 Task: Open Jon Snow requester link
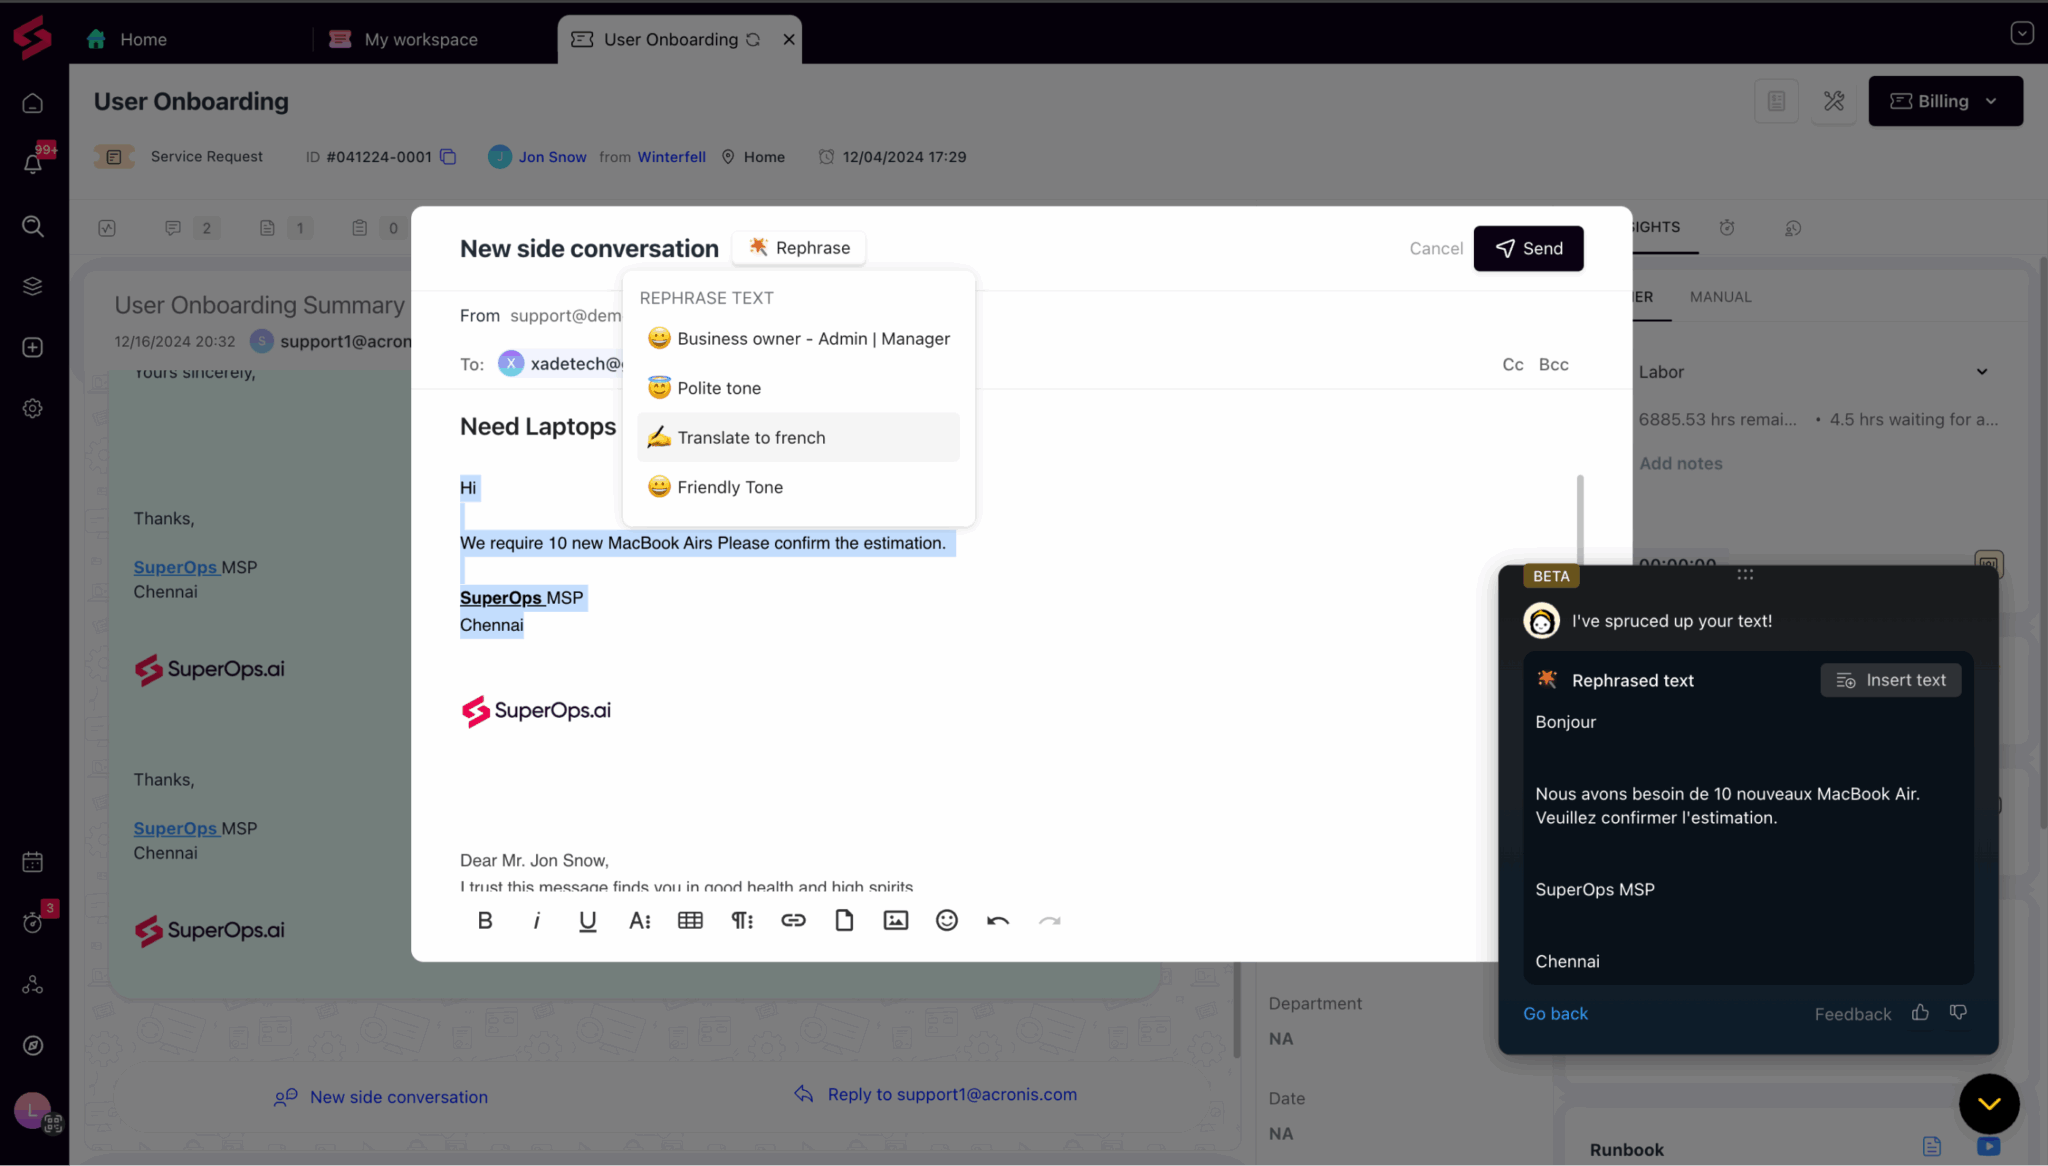tap(552, 157)
